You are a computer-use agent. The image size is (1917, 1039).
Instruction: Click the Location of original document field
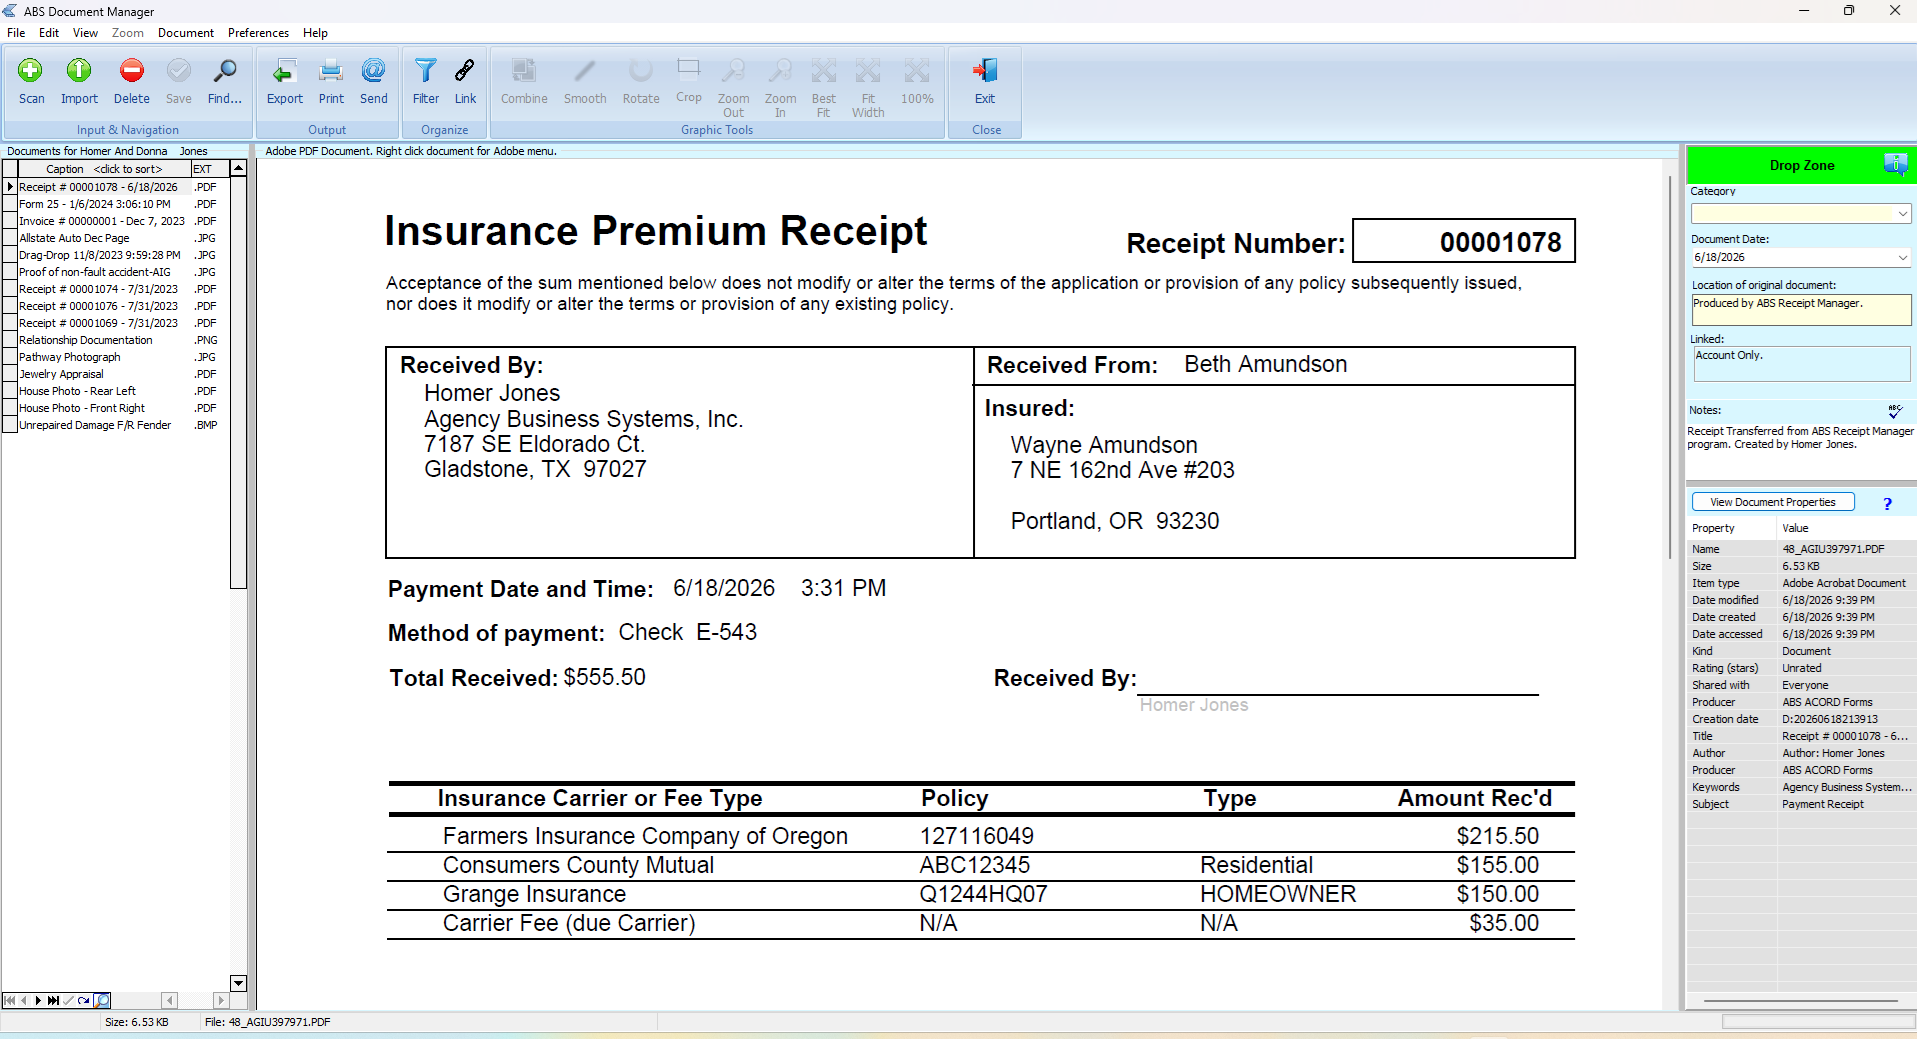tap(1801, 310)
